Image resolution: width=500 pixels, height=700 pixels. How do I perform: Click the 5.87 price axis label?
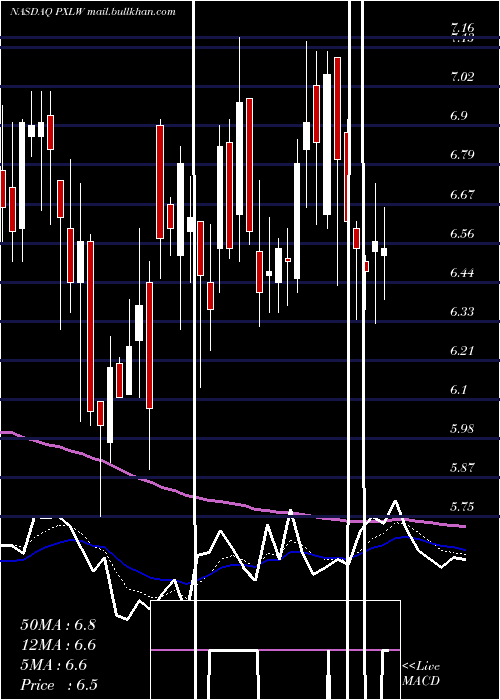[x=462, y=468]
